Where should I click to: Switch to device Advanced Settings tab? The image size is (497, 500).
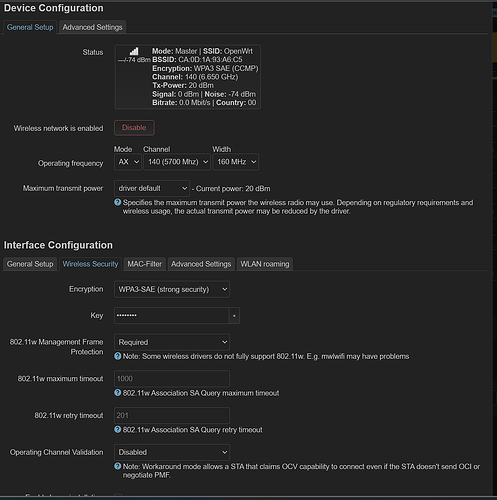[x=92, y=27]
